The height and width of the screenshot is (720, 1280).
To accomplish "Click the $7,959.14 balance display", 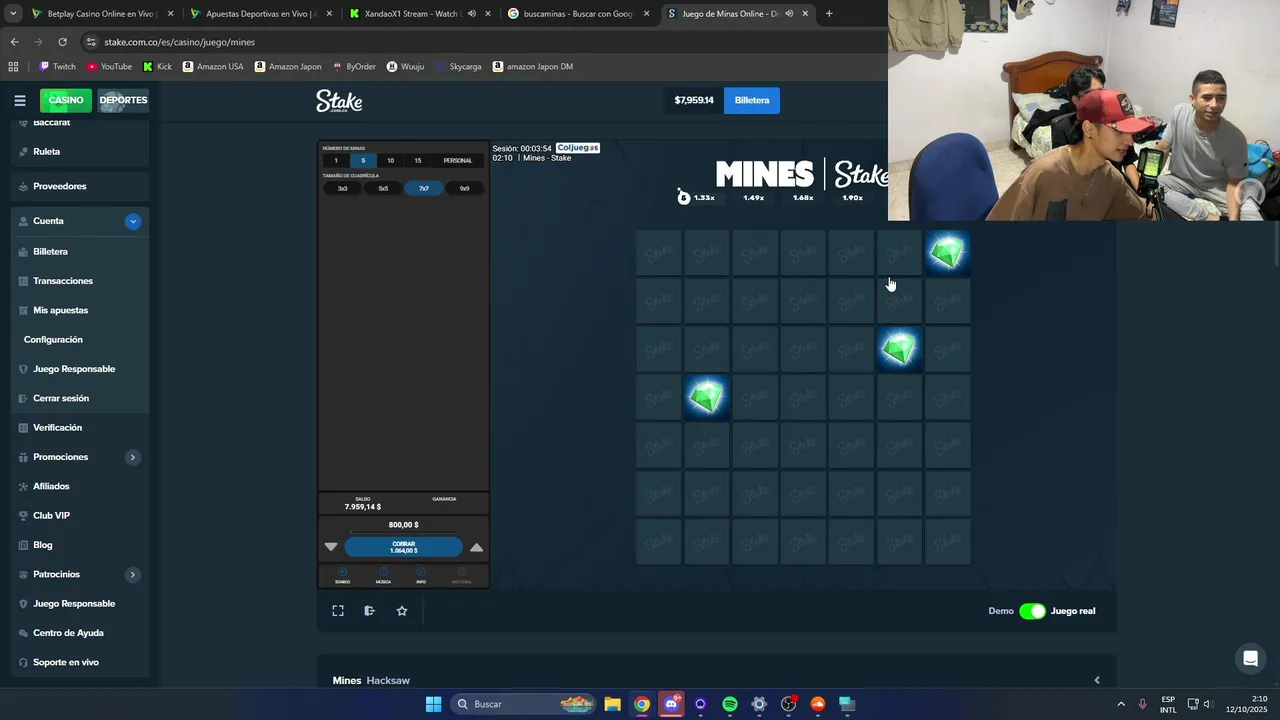I will coord(694,100).
